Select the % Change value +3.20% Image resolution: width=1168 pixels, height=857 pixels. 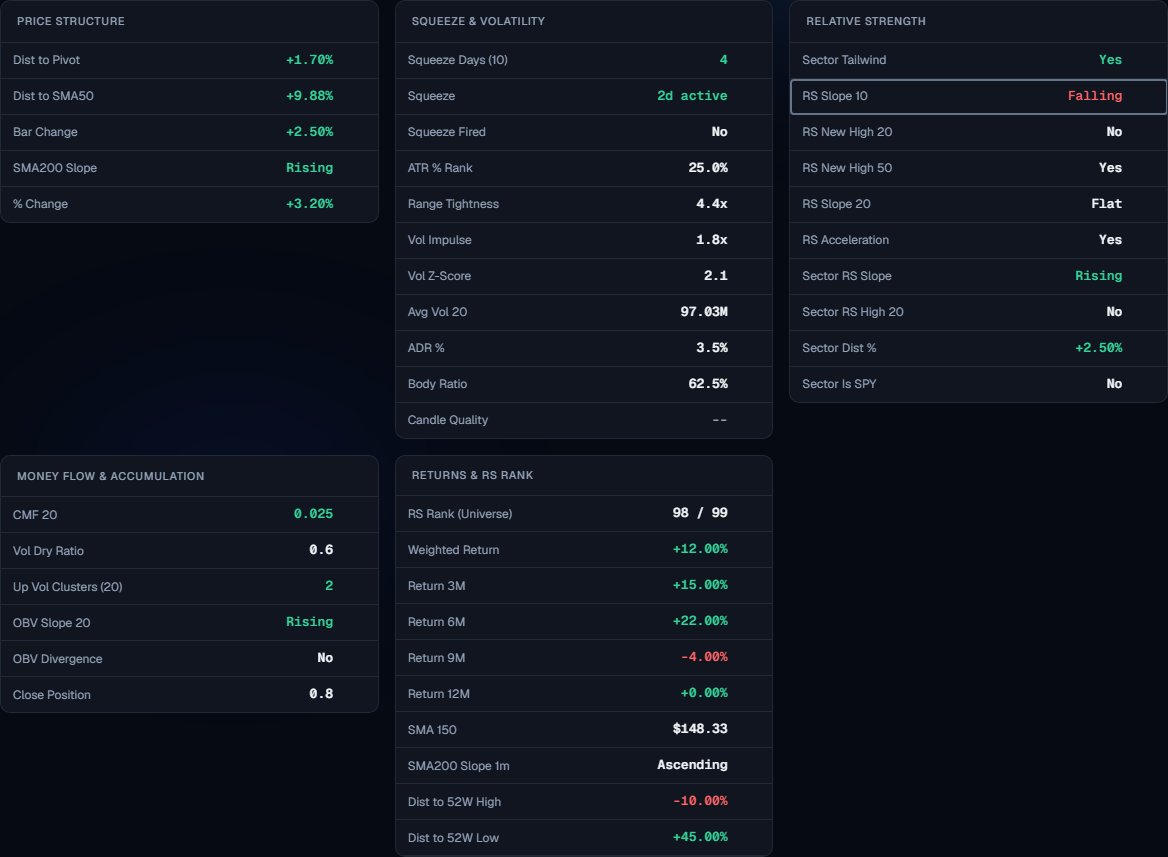[x=309, y=203]
